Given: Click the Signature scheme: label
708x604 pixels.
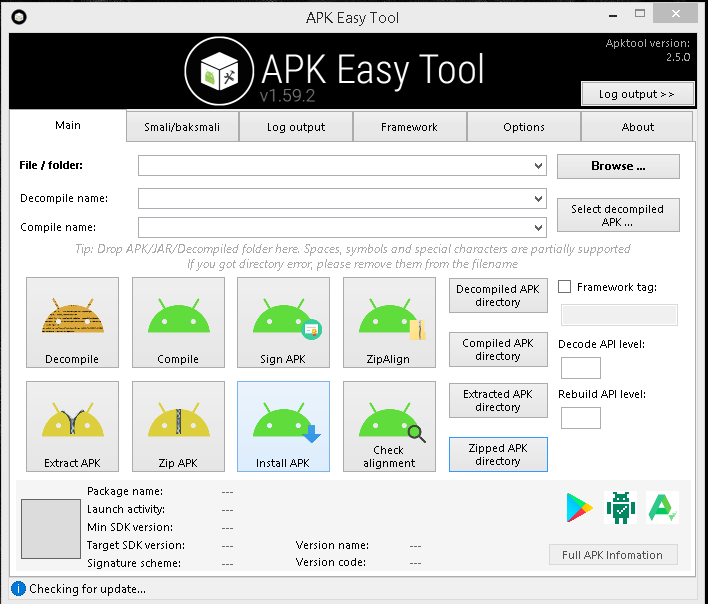Looking at the screenshot, I should [x=134, y=563].
